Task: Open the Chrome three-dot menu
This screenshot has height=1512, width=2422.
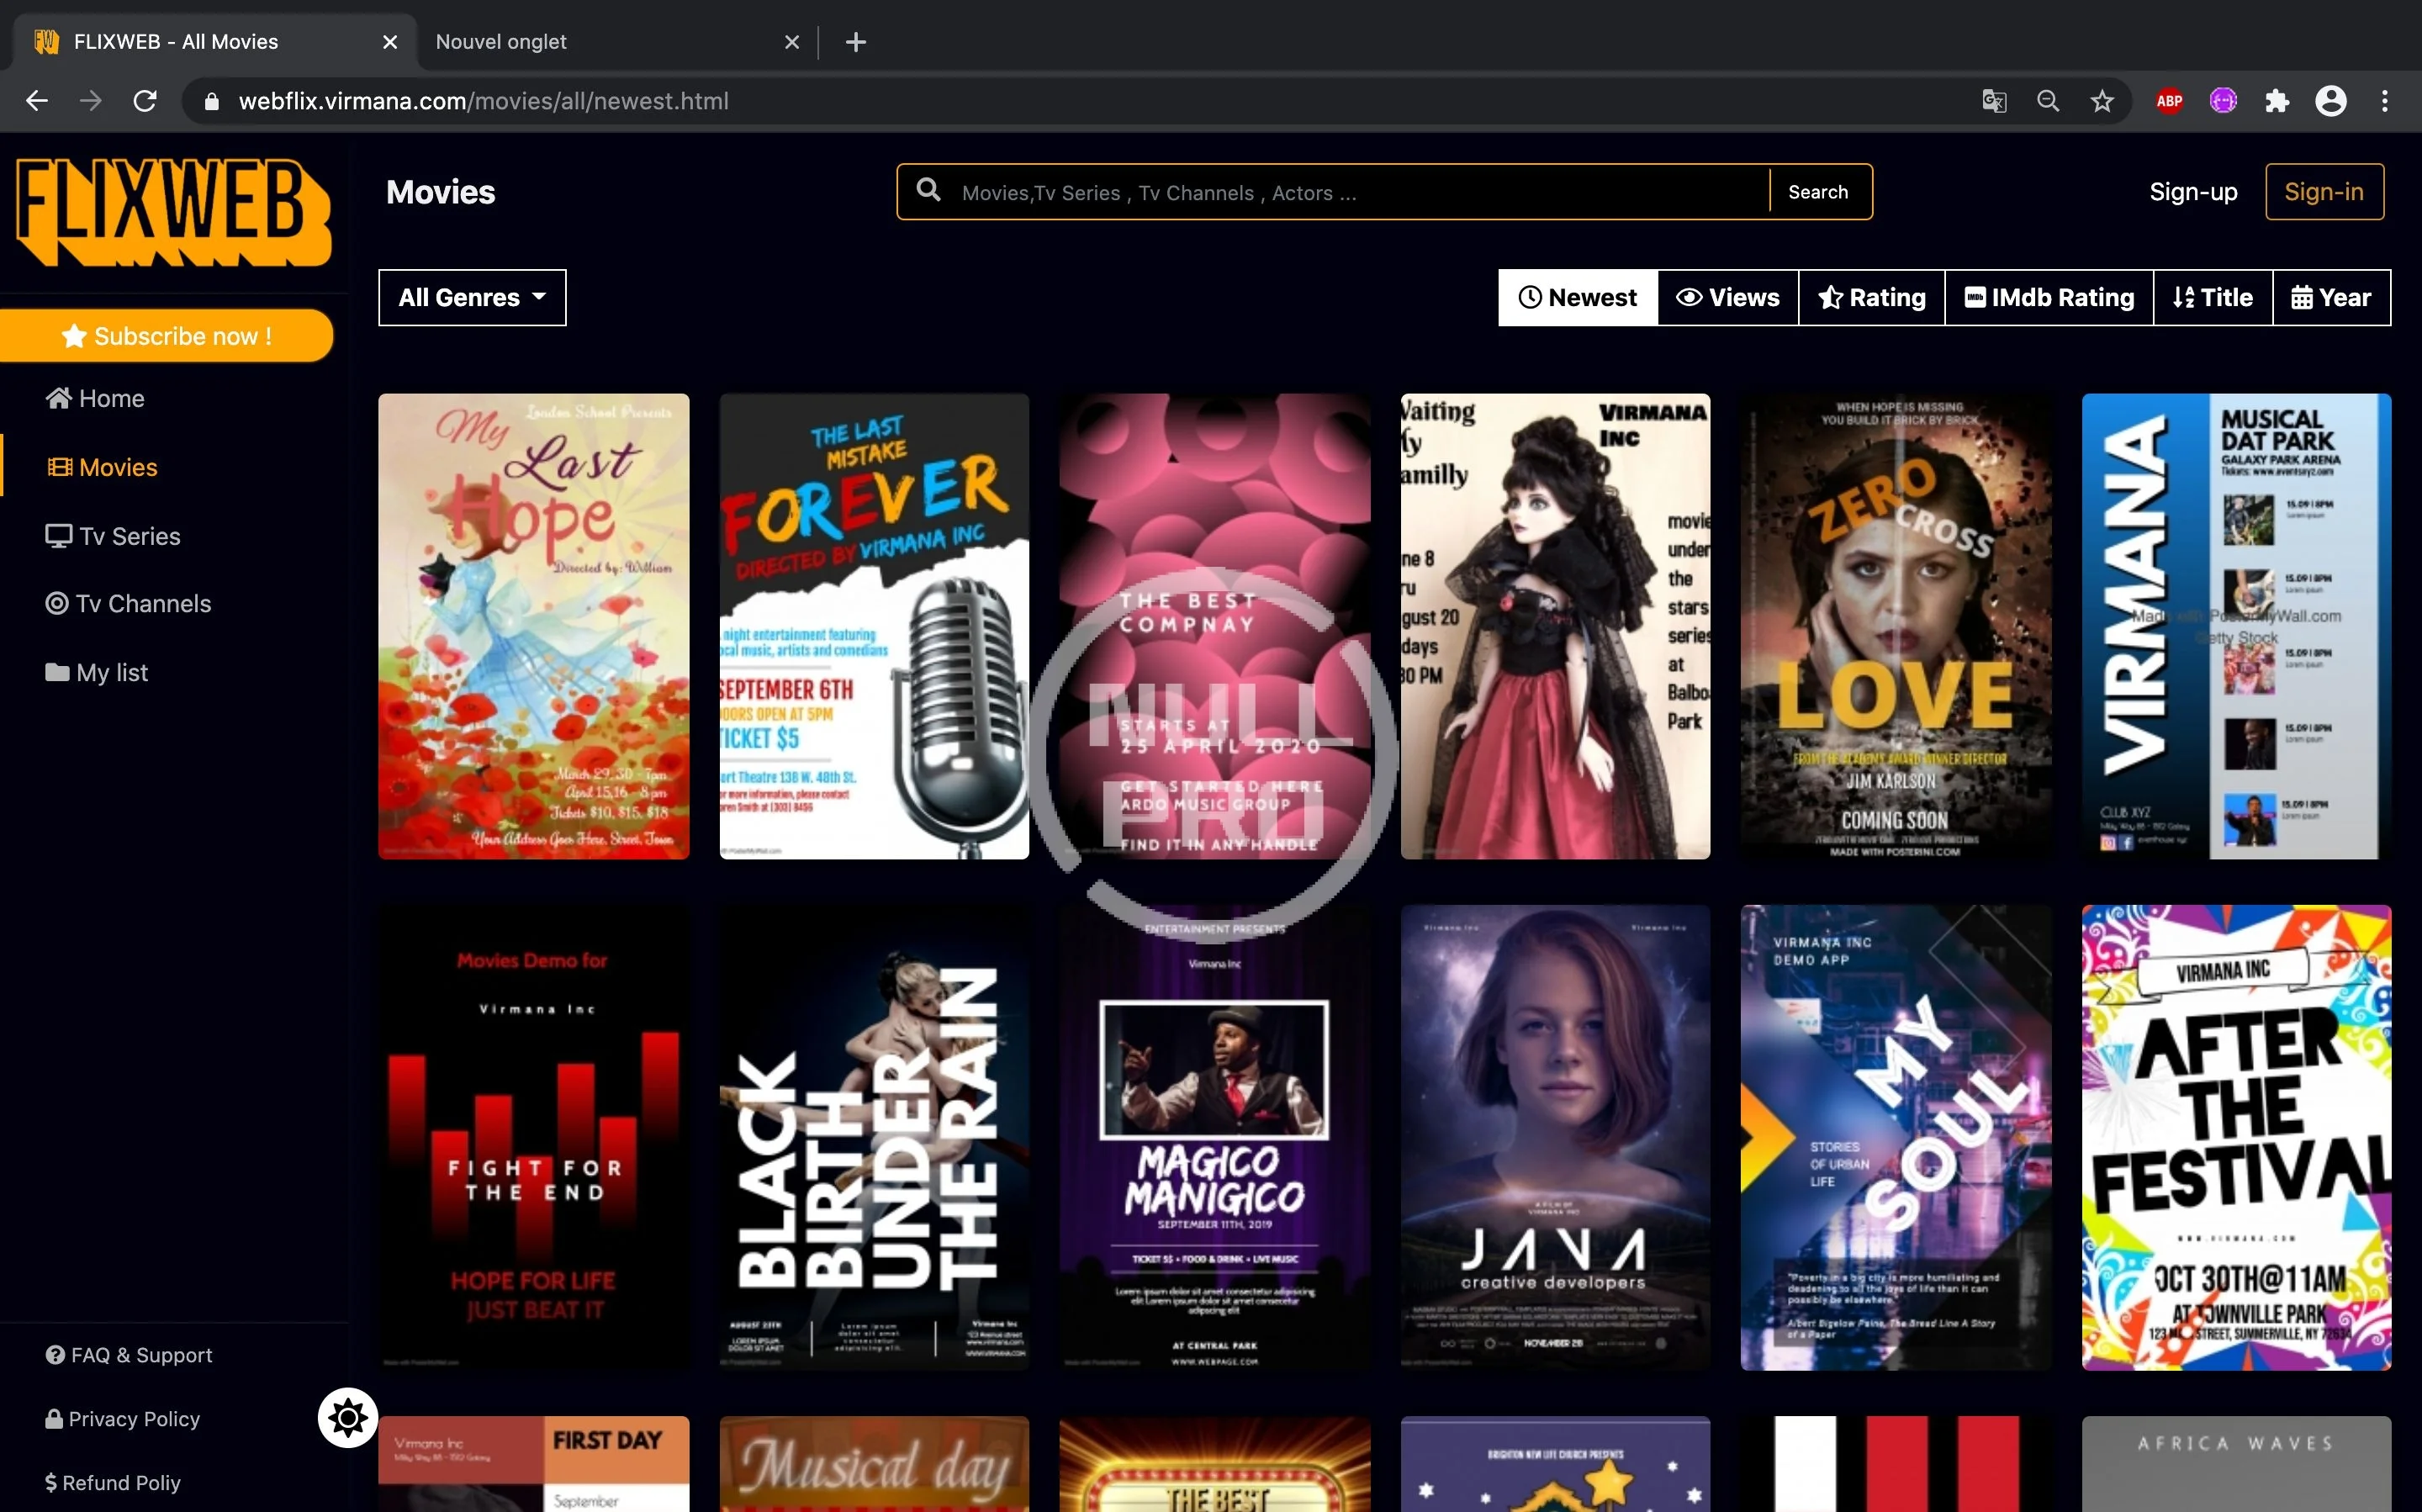Action: coord(2385,101)
